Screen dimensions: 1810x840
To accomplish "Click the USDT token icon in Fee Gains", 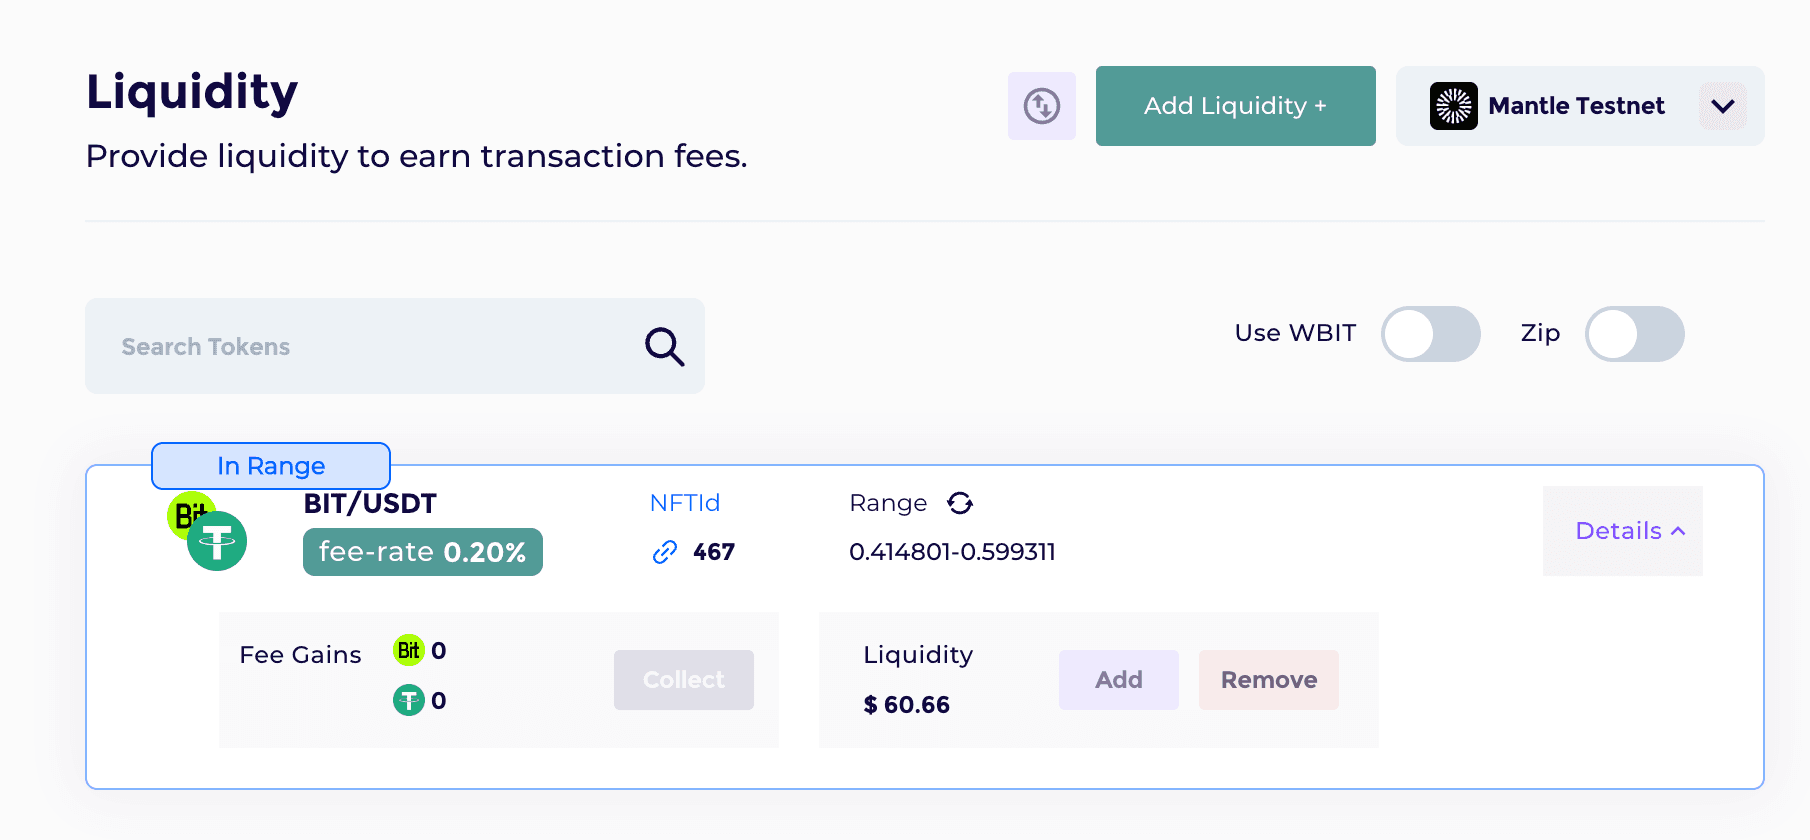I will coord(408,700).
